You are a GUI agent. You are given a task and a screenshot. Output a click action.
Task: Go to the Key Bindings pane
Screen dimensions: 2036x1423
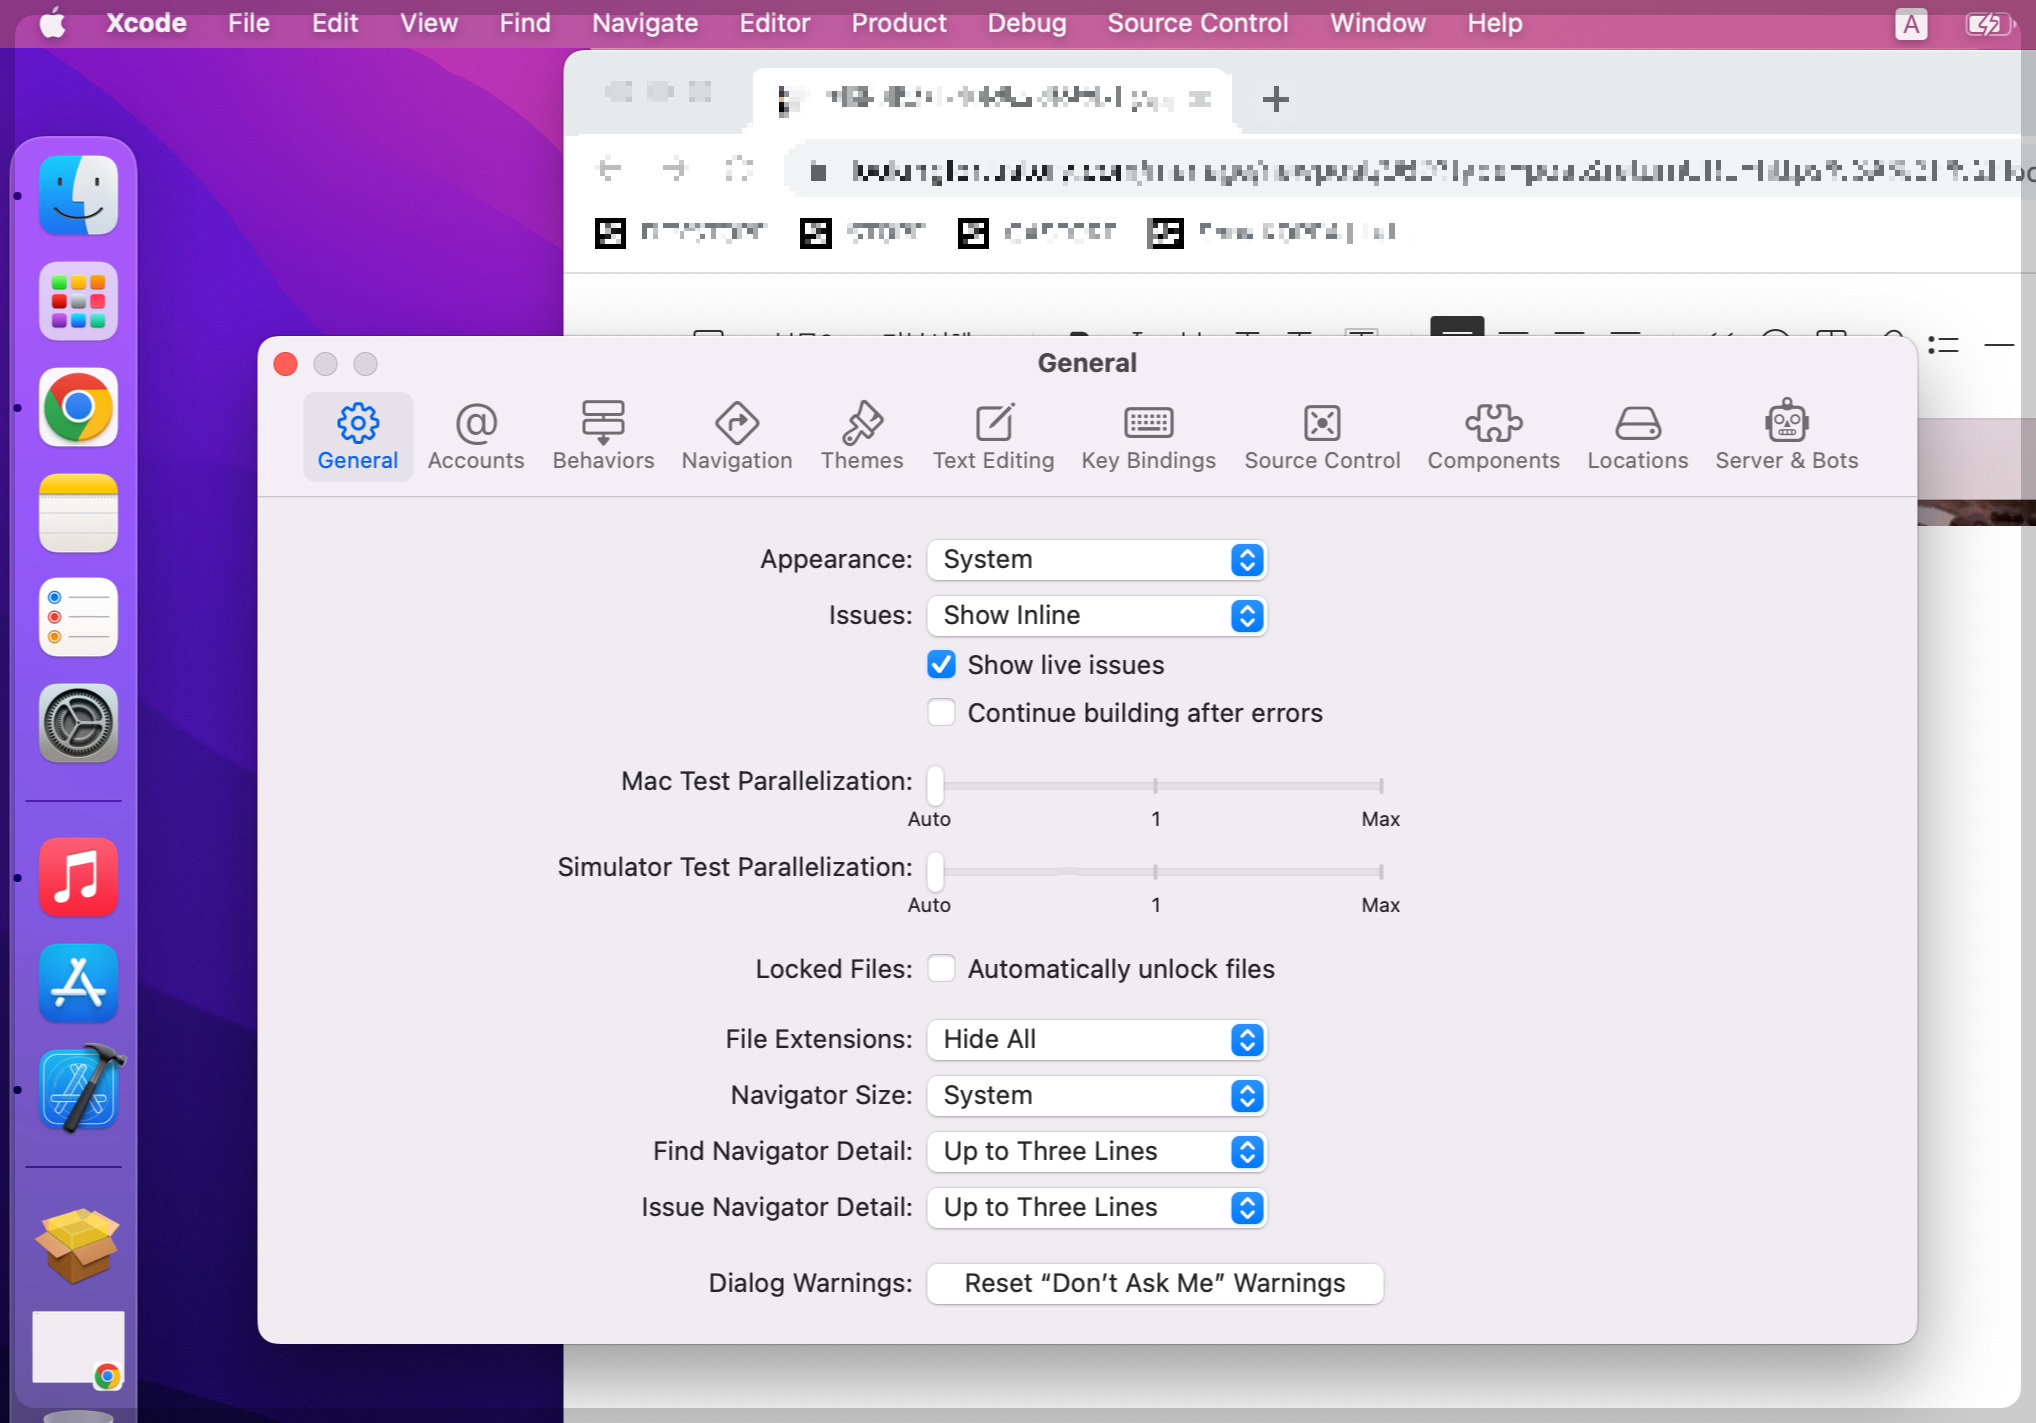point(1147,437)
